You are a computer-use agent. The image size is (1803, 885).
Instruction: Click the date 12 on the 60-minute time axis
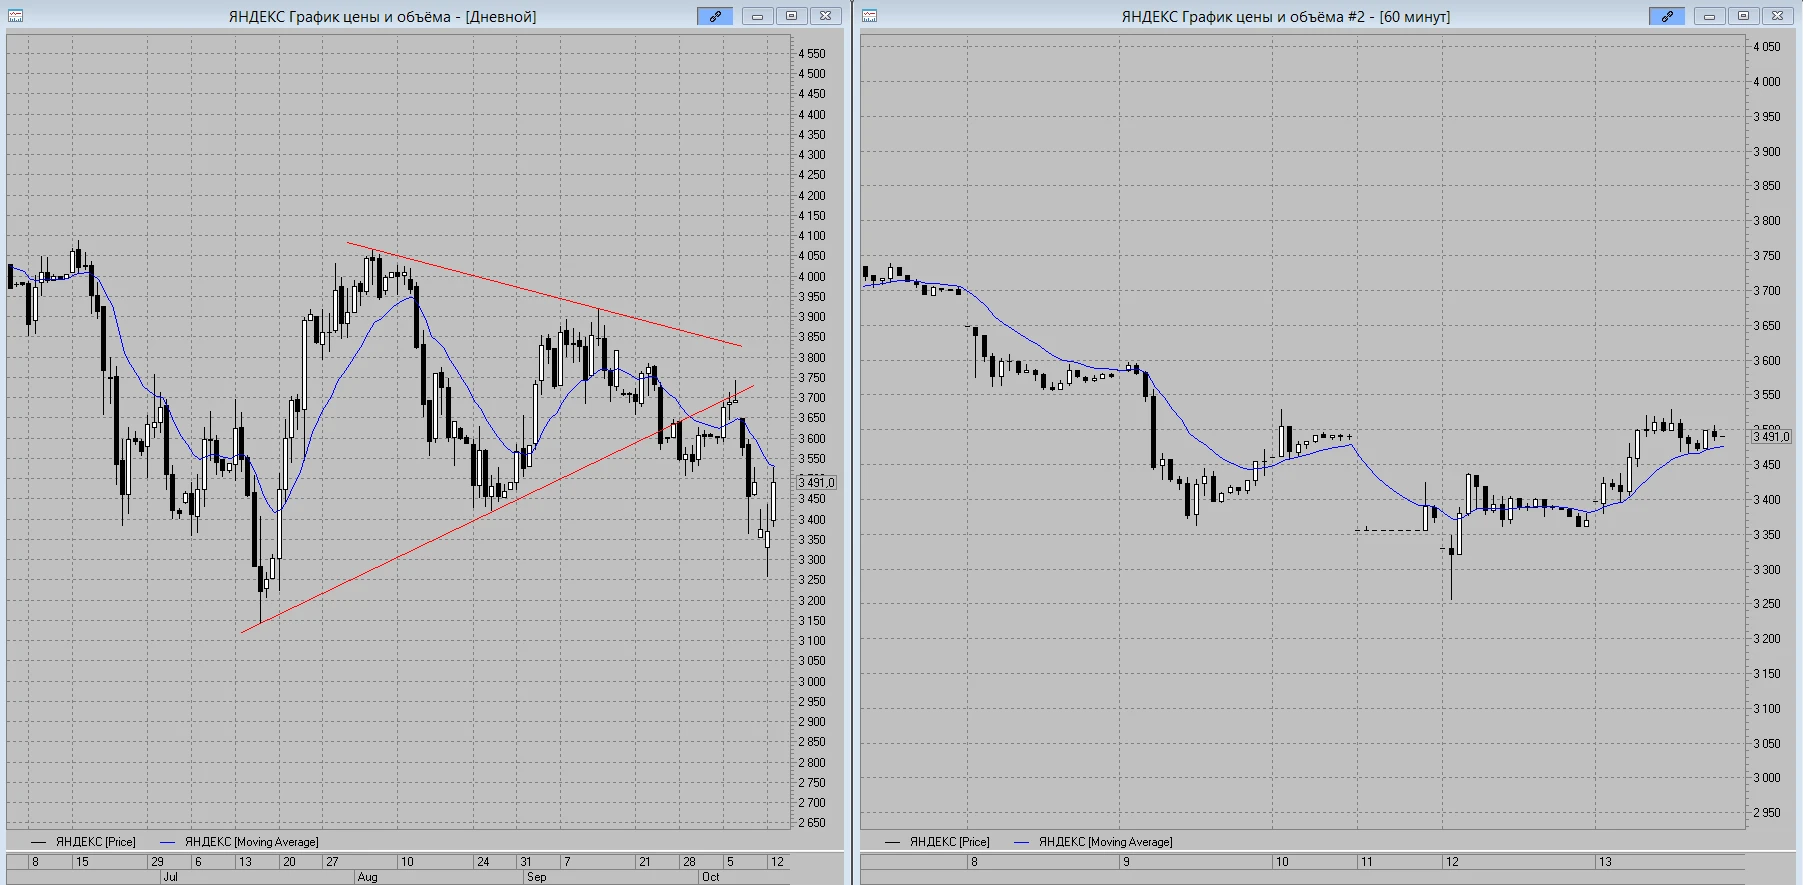point(1452,862)
